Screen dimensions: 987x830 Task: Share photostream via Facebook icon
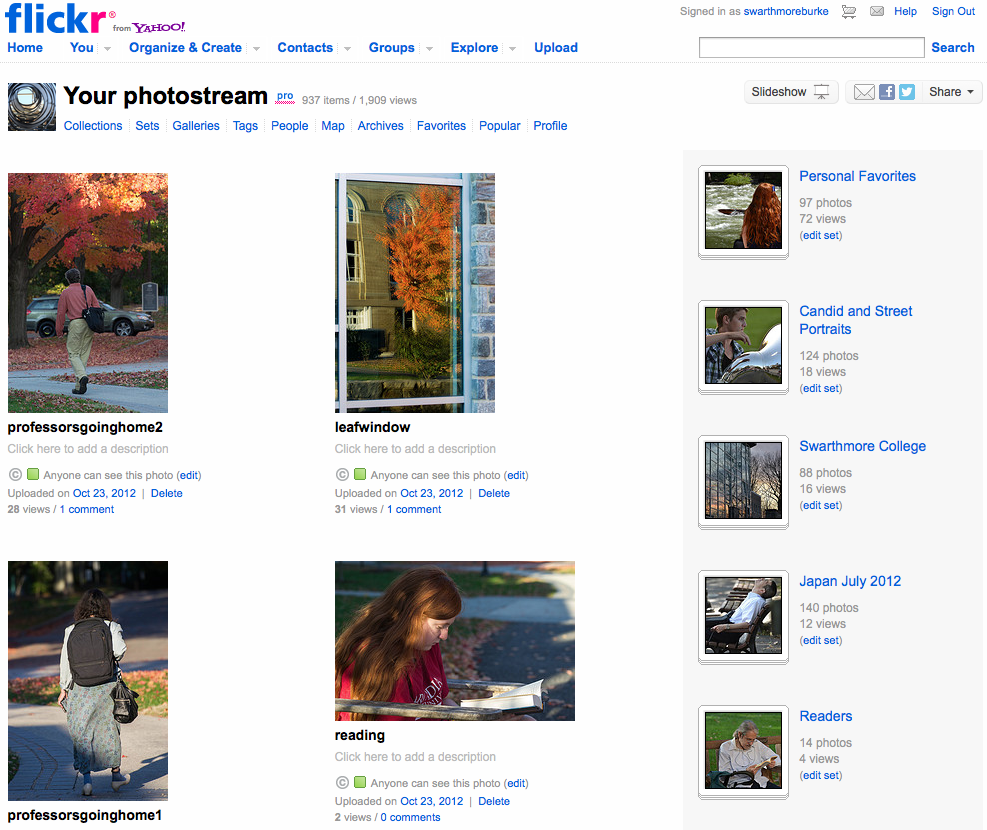pos(887,92)
